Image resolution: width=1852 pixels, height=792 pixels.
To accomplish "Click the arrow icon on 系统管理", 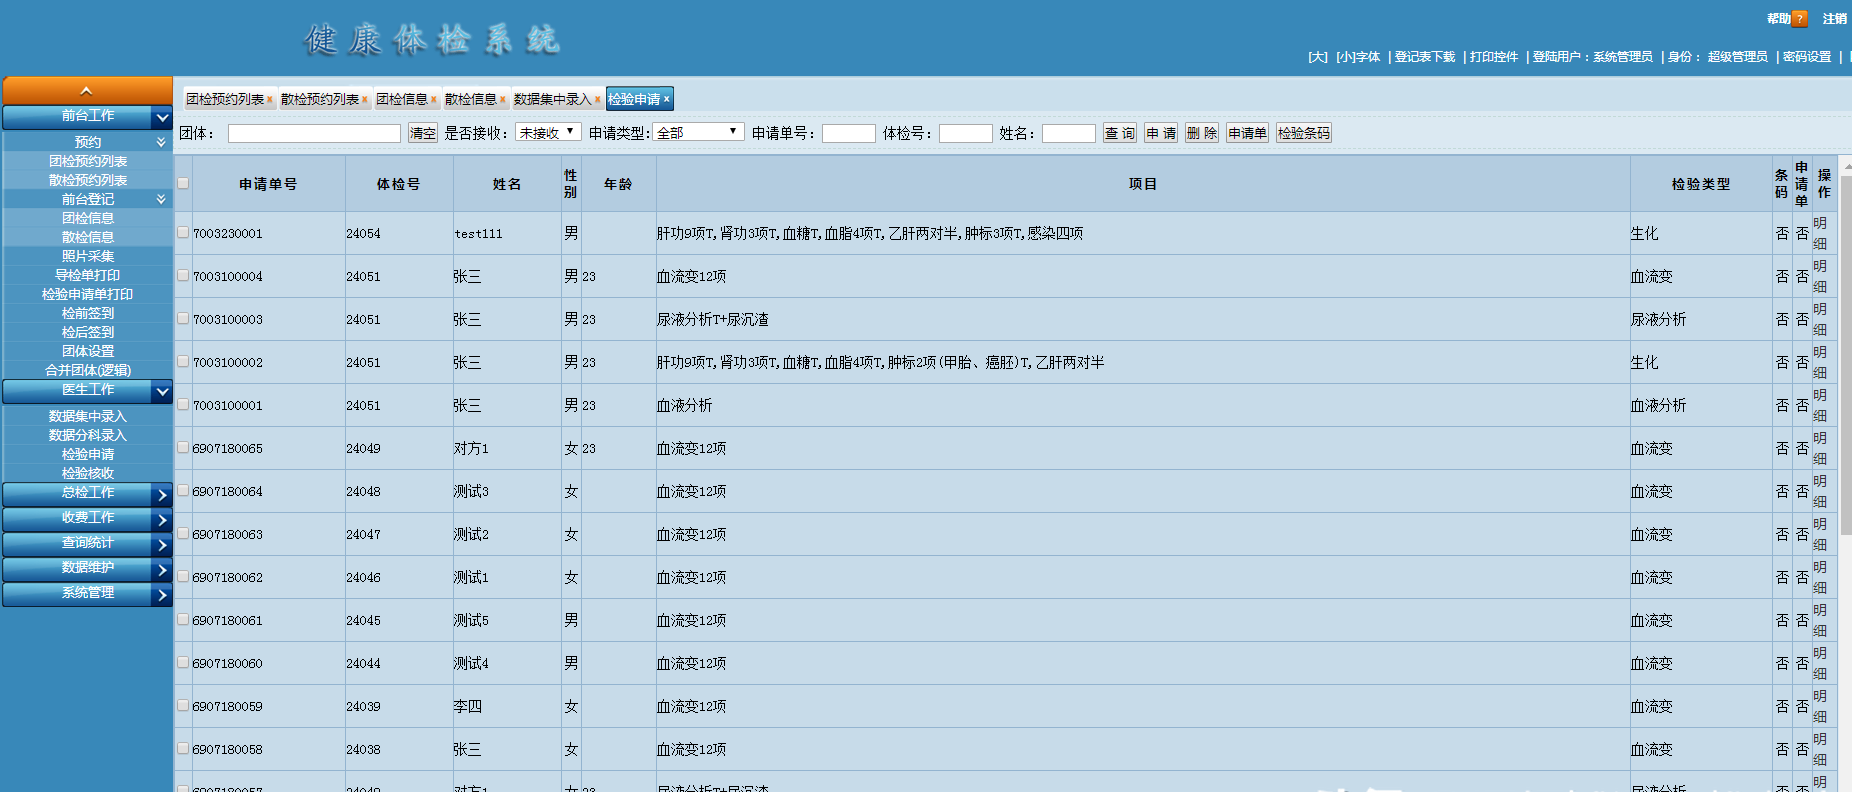I will (x=162, y=595).
